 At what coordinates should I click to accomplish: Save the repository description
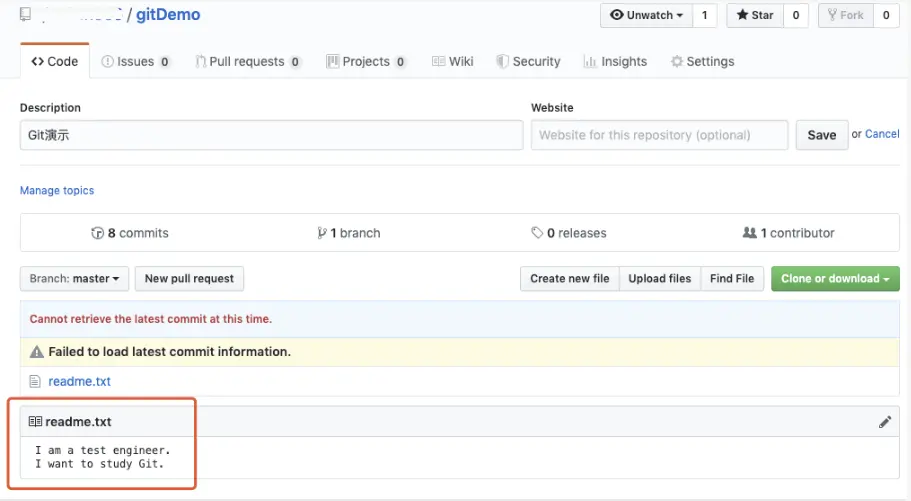point(821,135)
